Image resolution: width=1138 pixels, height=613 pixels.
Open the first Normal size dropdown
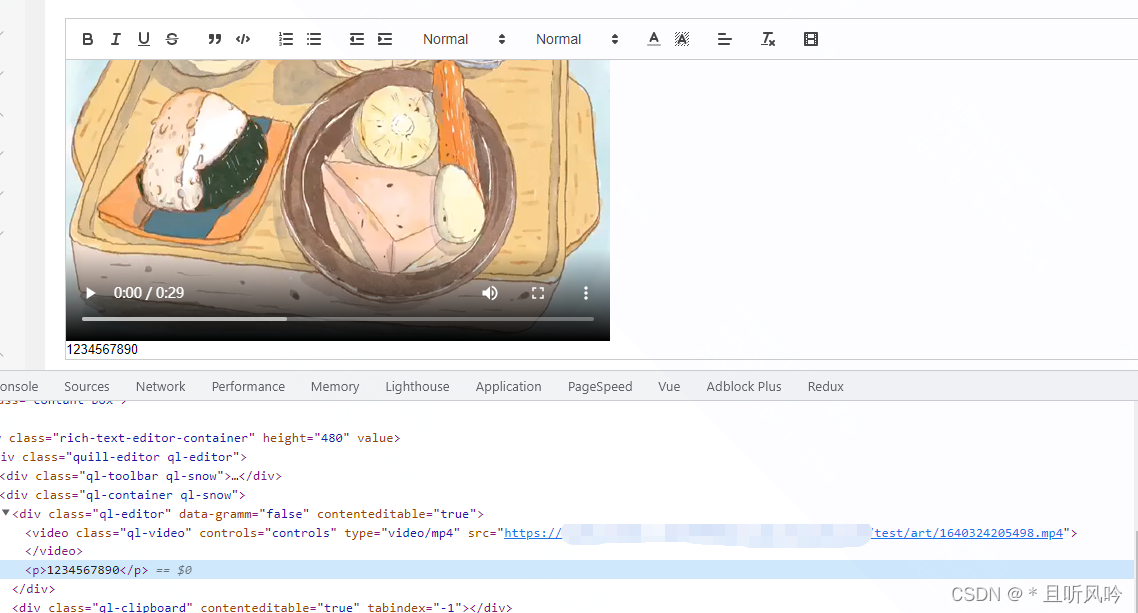464,39
